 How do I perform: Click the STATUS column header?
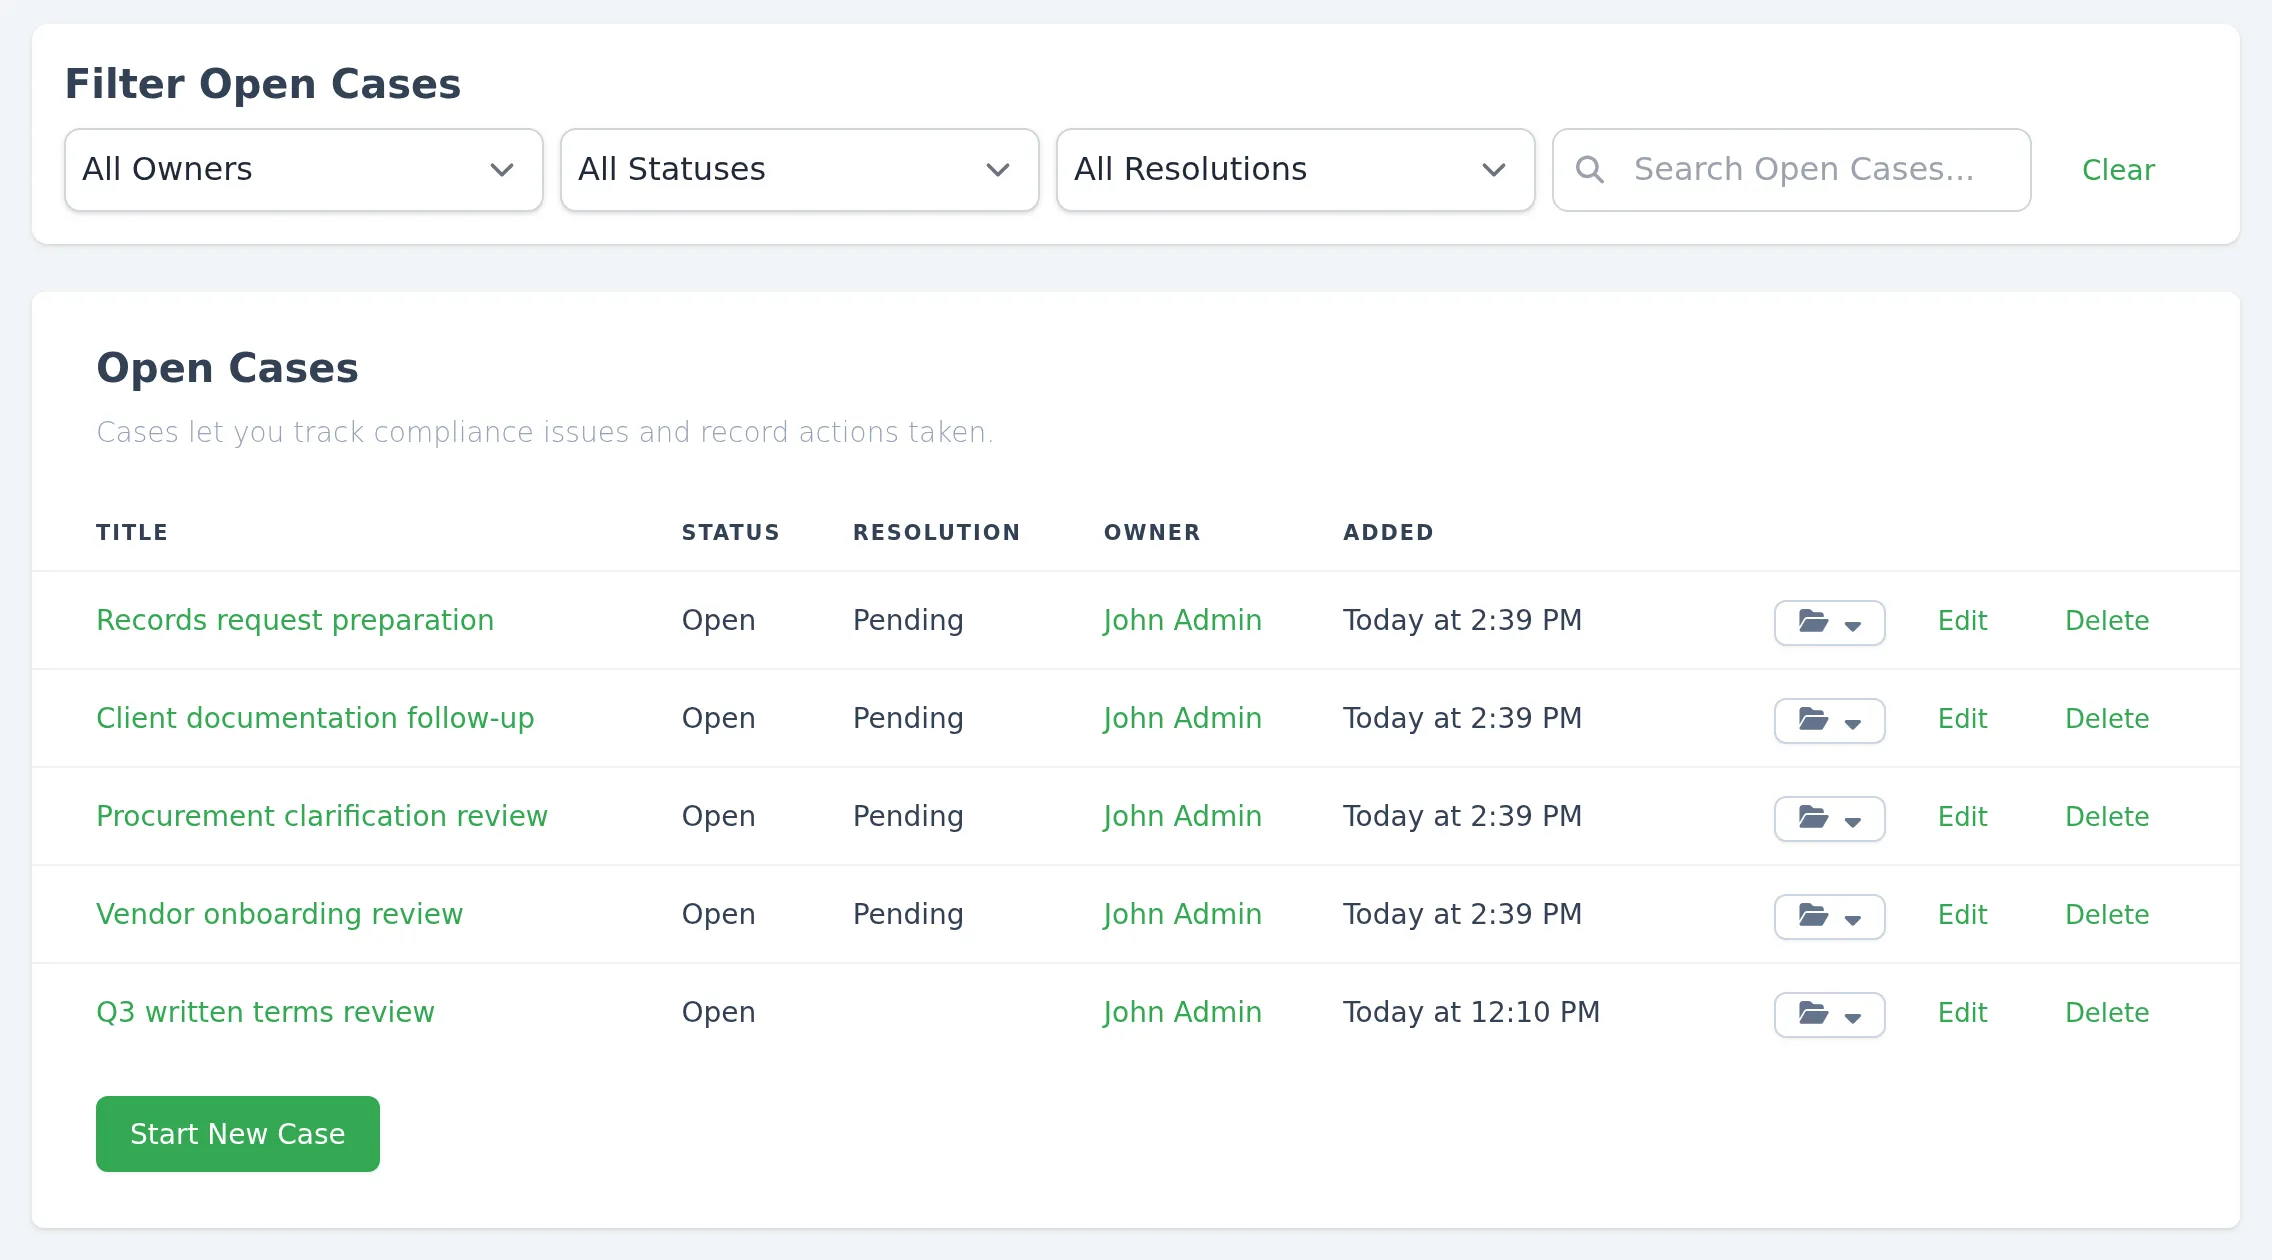coord(730,532)
